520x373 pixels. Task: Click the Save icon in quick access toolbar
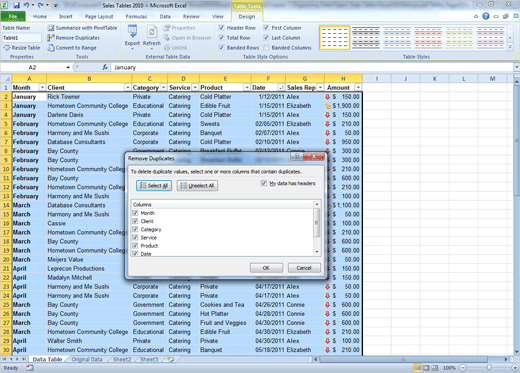[x=16, y=5]
